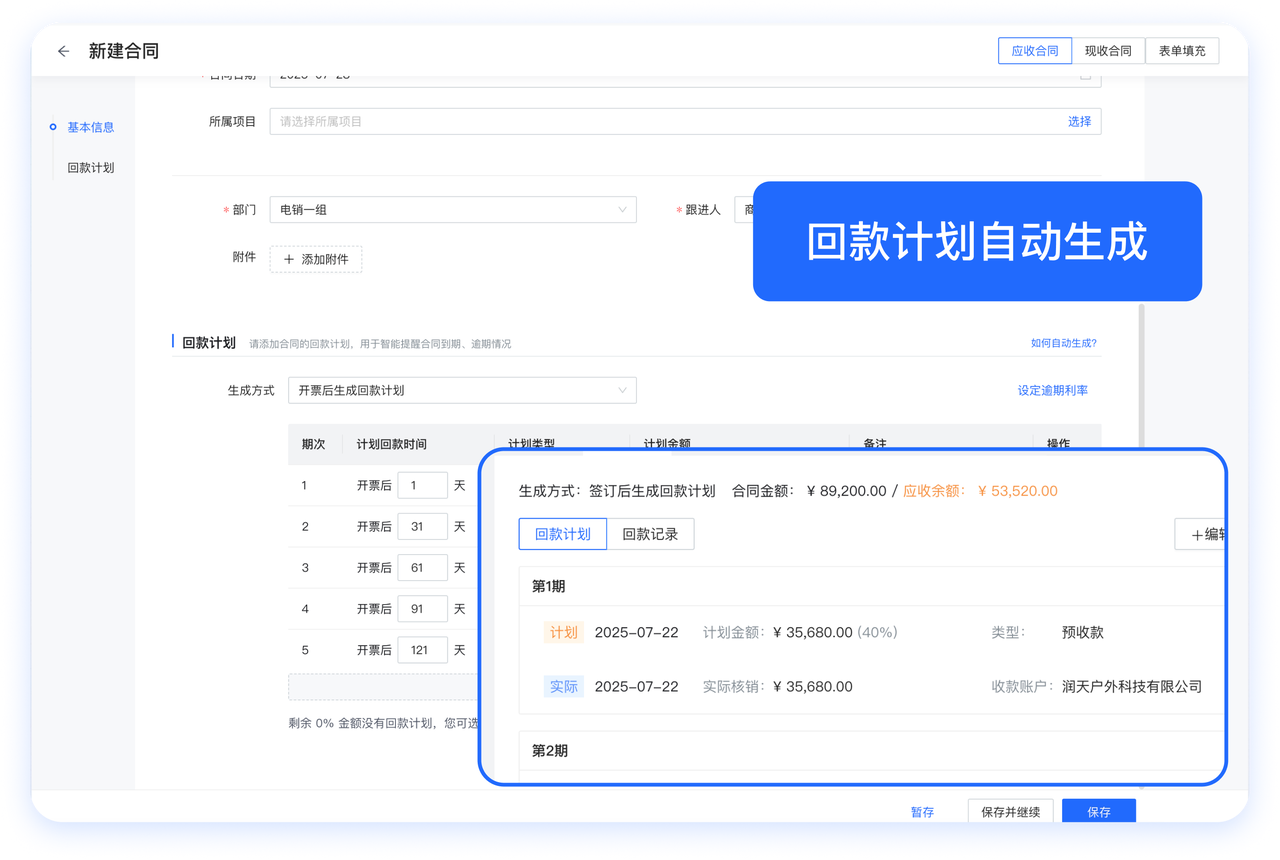Open 基本信息 section in sidebar

[90, 127]
